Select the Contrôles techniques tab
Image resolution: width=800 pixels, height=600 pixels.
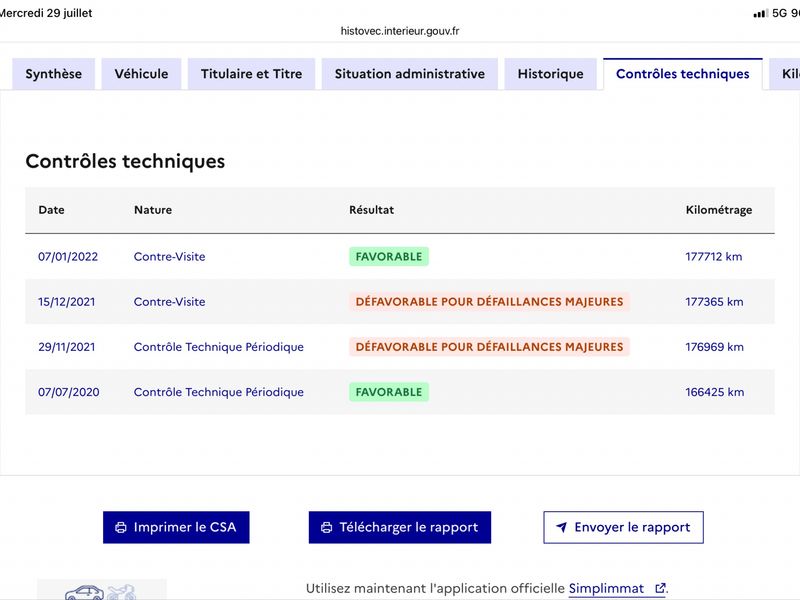pyautogui.click(x=683, y=74)
